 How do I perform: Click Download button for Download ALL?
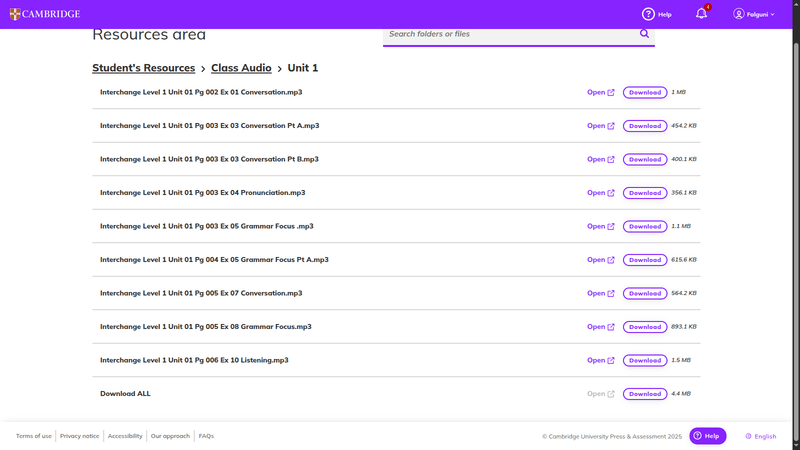(x=645, y=394)
